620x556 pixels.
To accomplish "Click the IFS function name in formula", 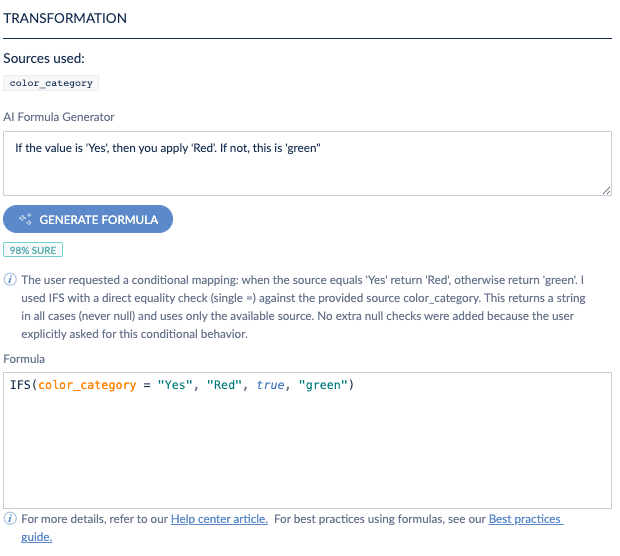I will coord(19,386).
